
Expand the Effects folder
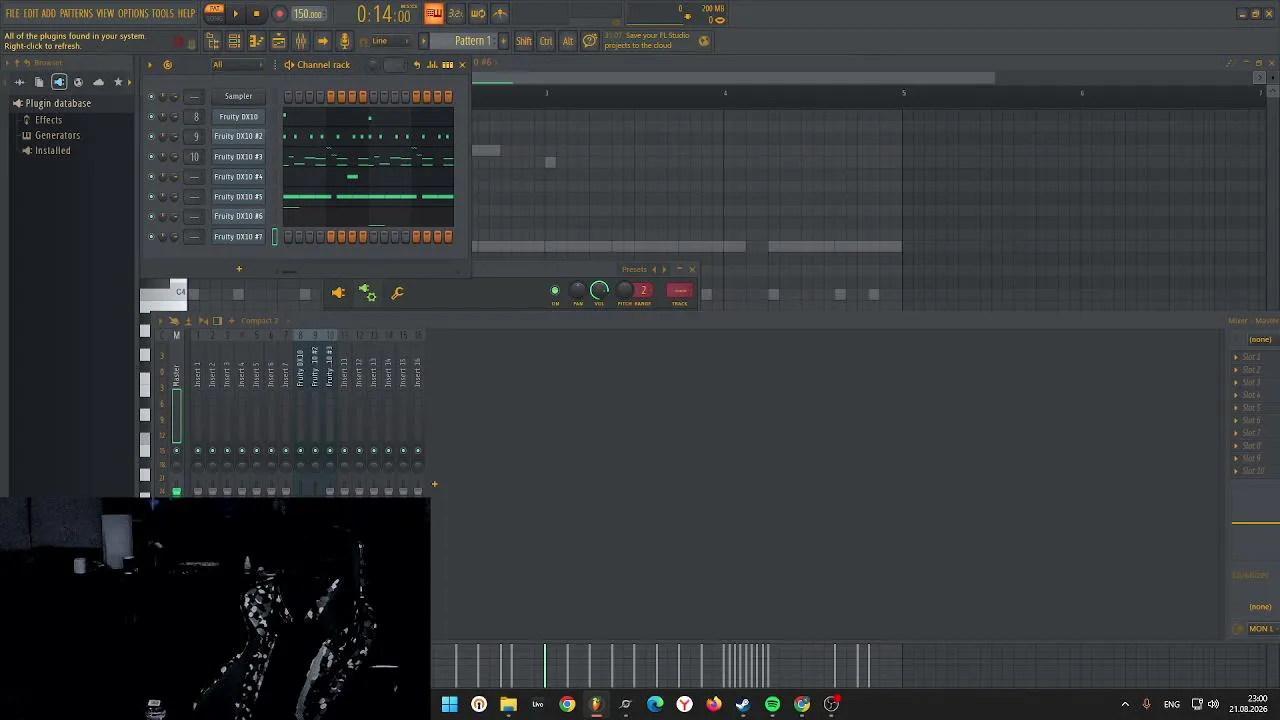pyautogui.click(x=48, y=120)
